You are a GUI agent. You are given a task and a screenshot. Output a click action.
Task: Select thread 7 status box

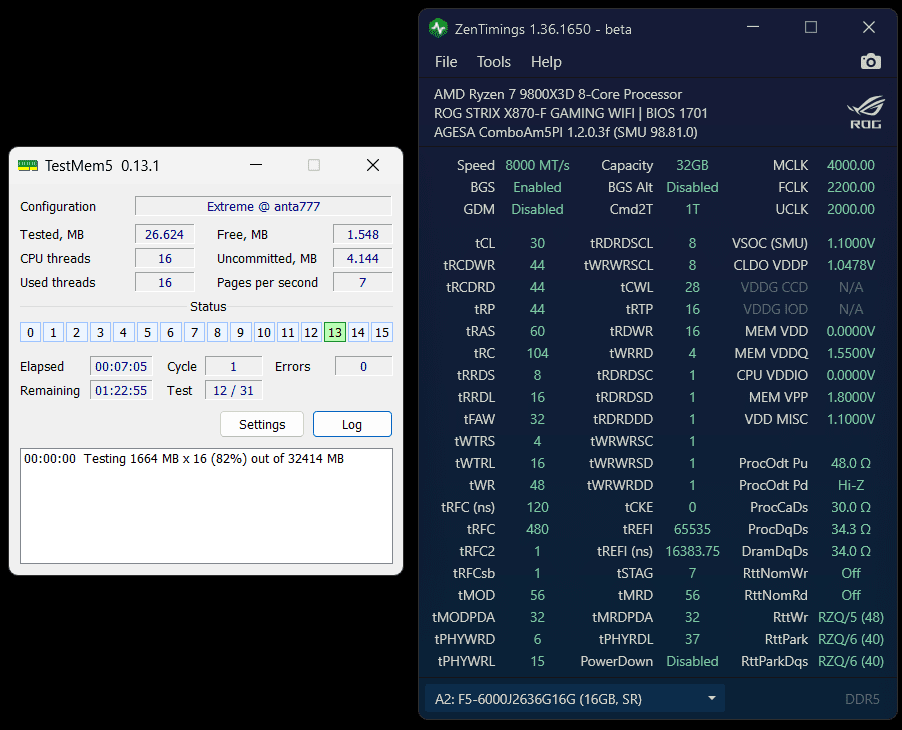click(x=194, y=332)
